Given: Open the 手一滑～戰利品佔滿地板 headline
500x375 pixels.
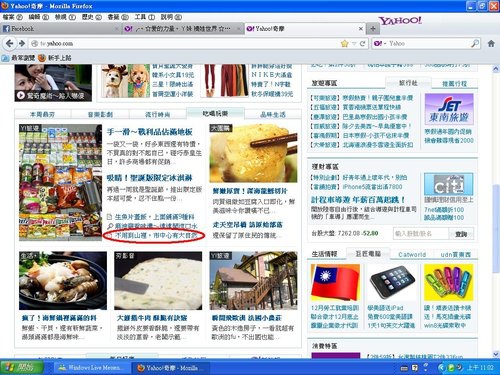Looking at the screenshot, I should 150,132.
